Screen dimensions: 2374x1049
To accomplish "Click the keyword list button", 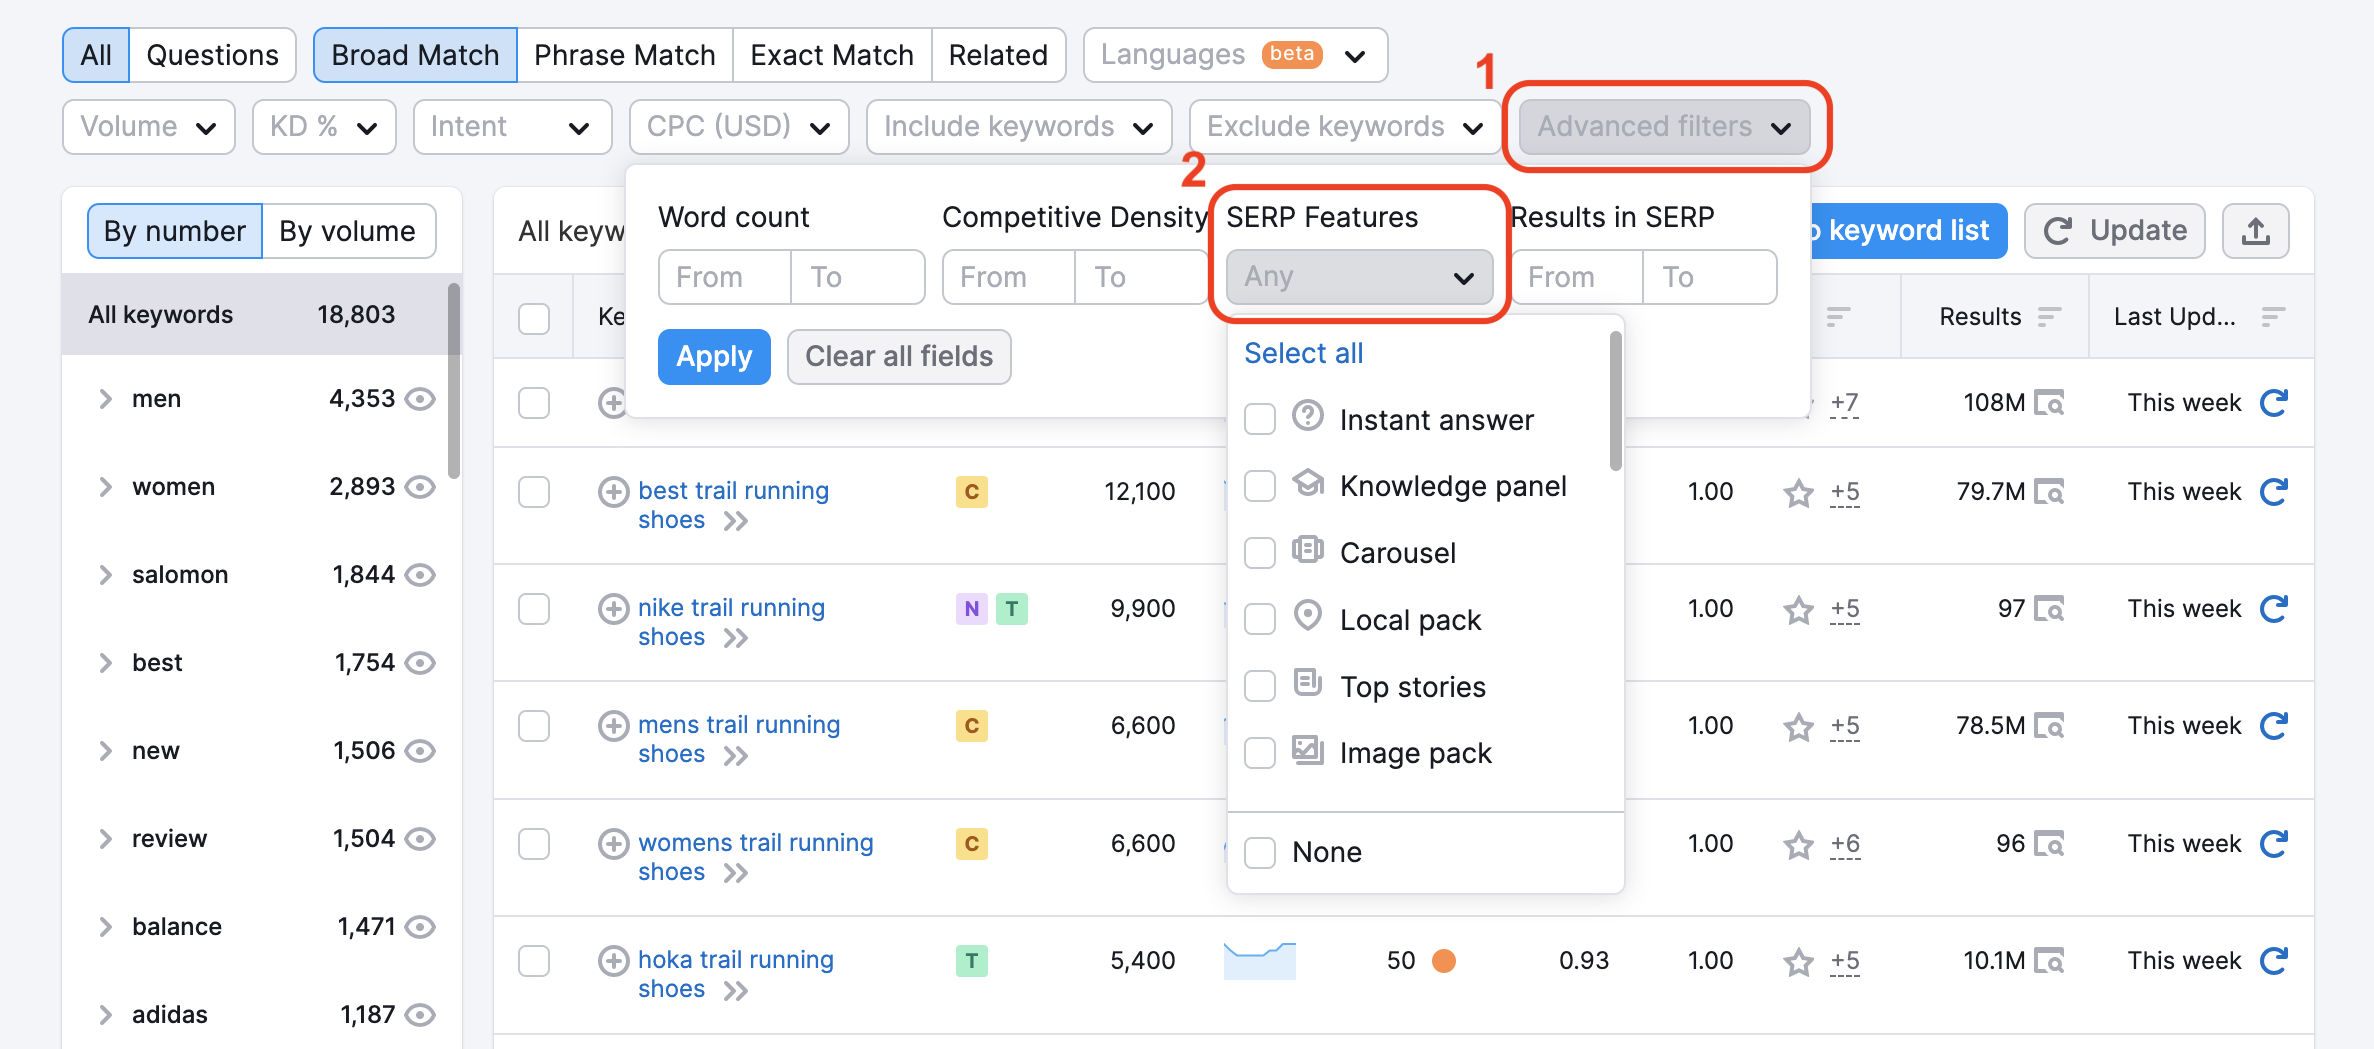I will (x=1908, y=231).
